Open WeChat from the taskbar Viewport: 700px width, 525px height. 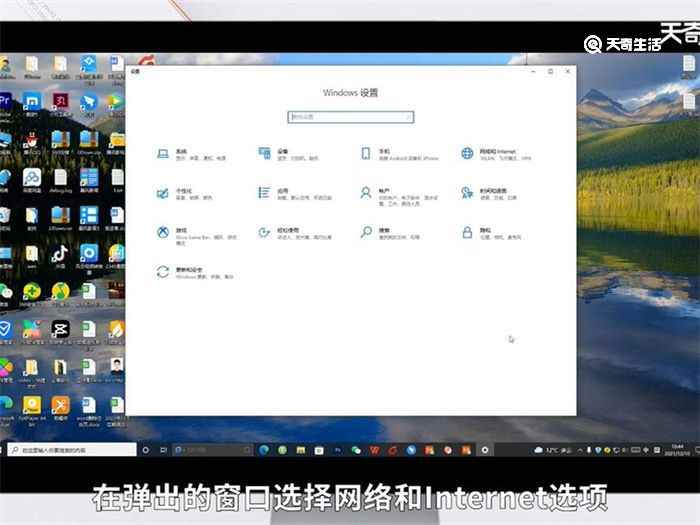coord(356,450)
